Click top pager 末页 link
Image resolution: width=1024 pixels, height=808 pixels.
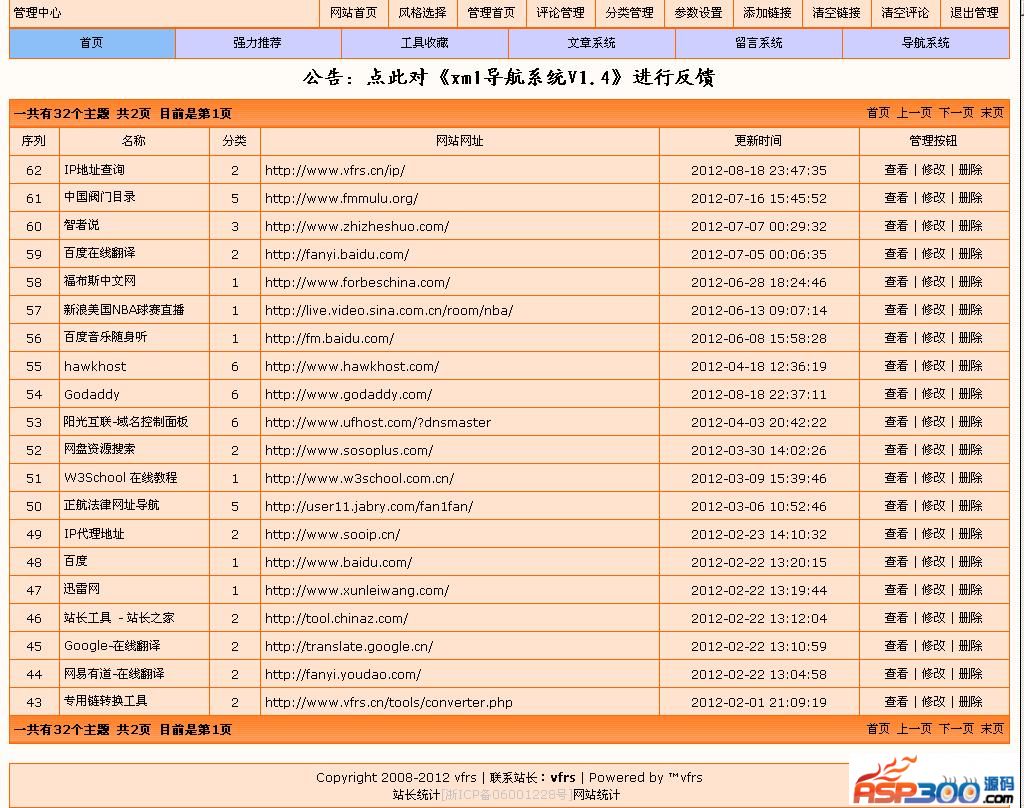(x=992, y=113)
